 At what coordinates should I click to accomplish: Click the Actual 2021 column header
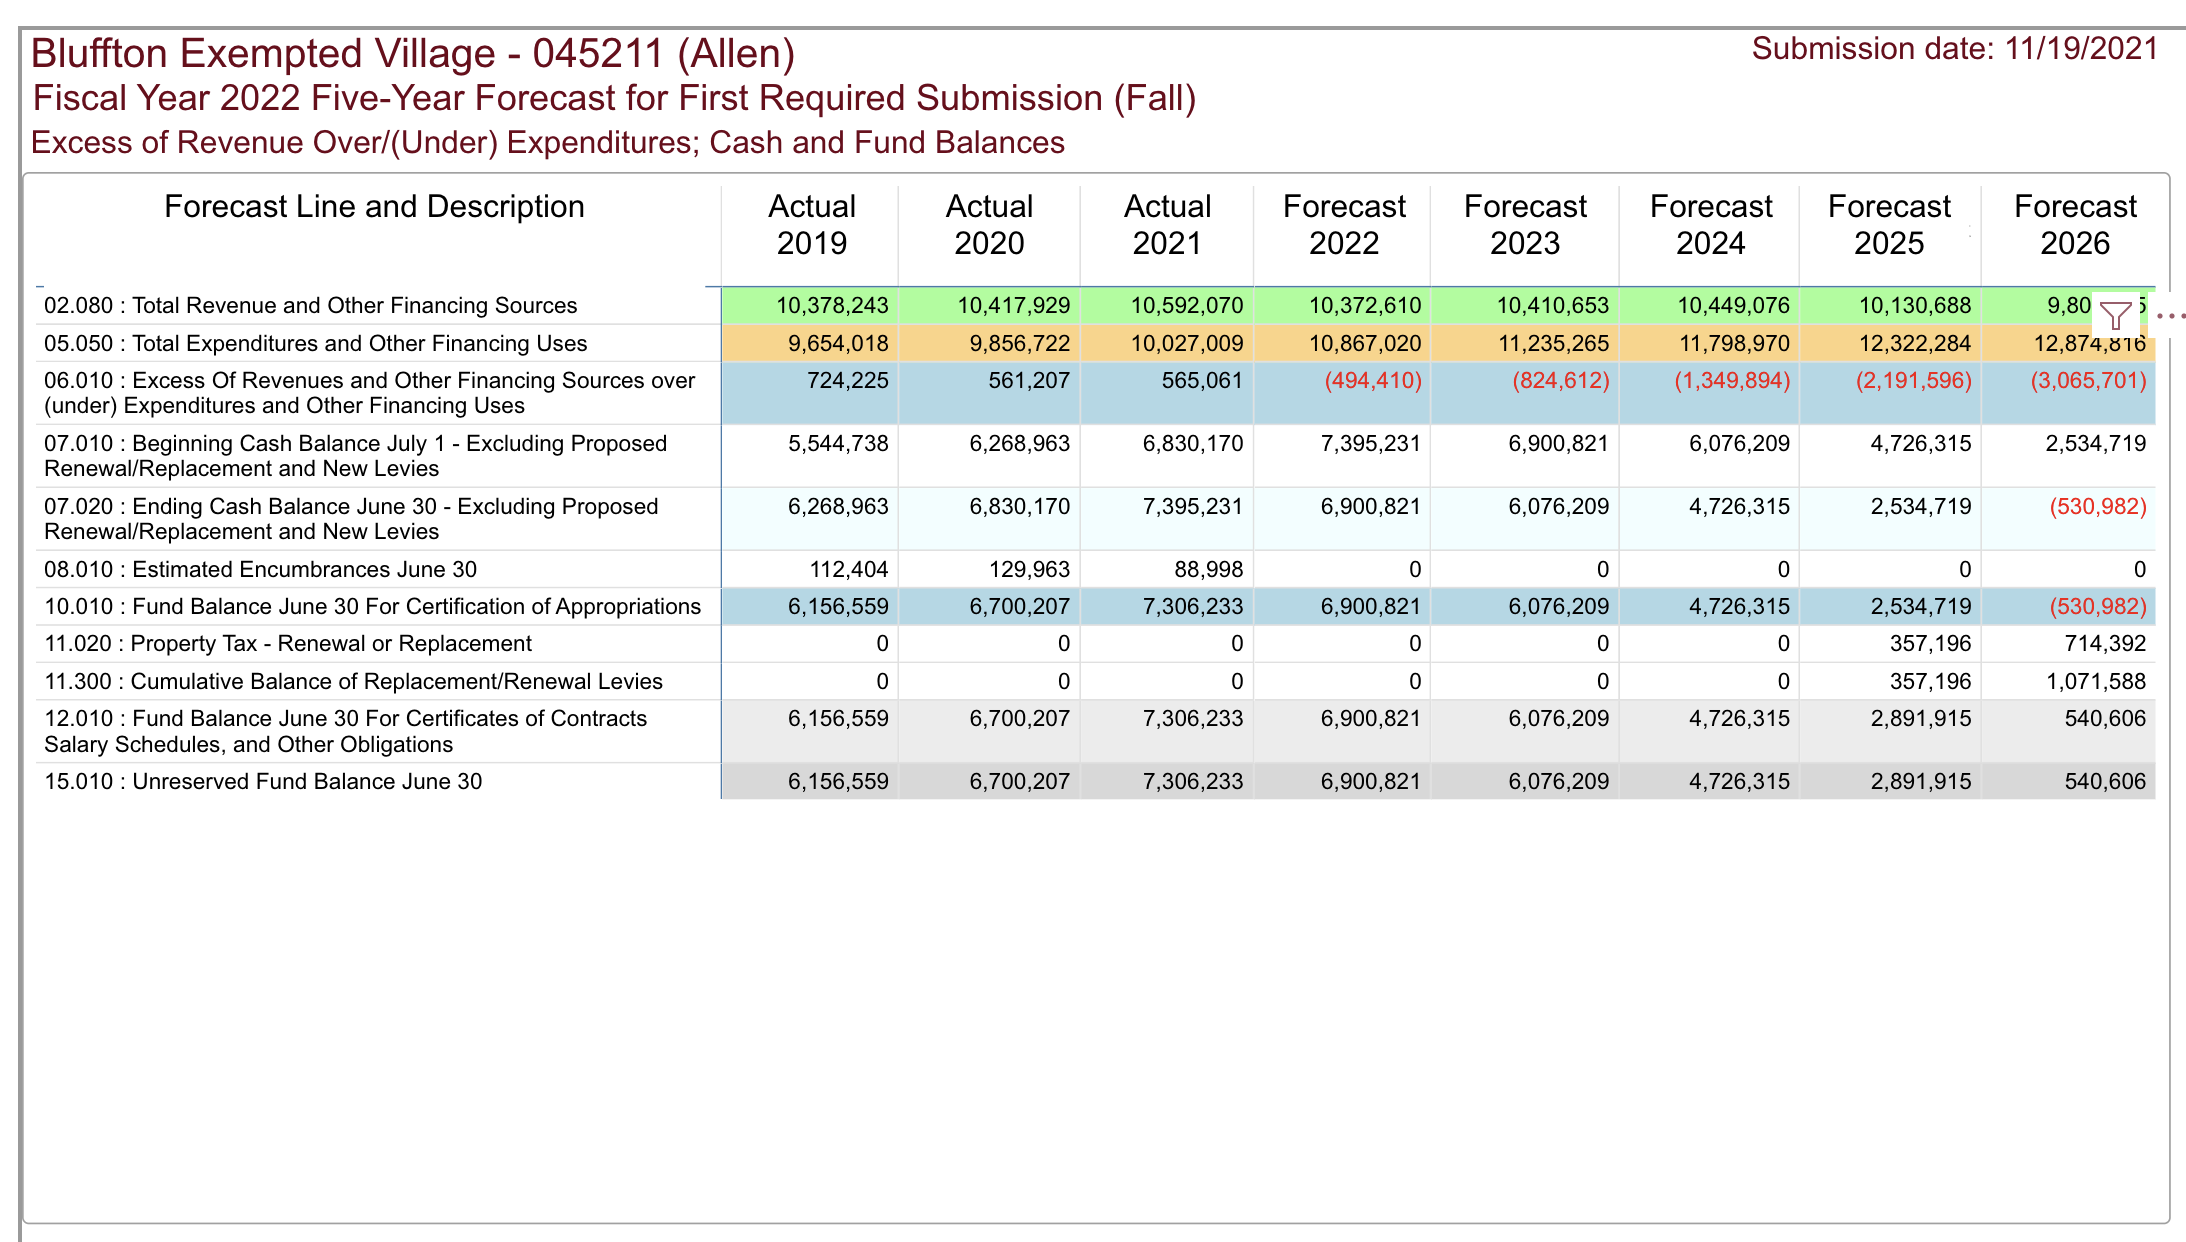click(x=1167, y=224)
